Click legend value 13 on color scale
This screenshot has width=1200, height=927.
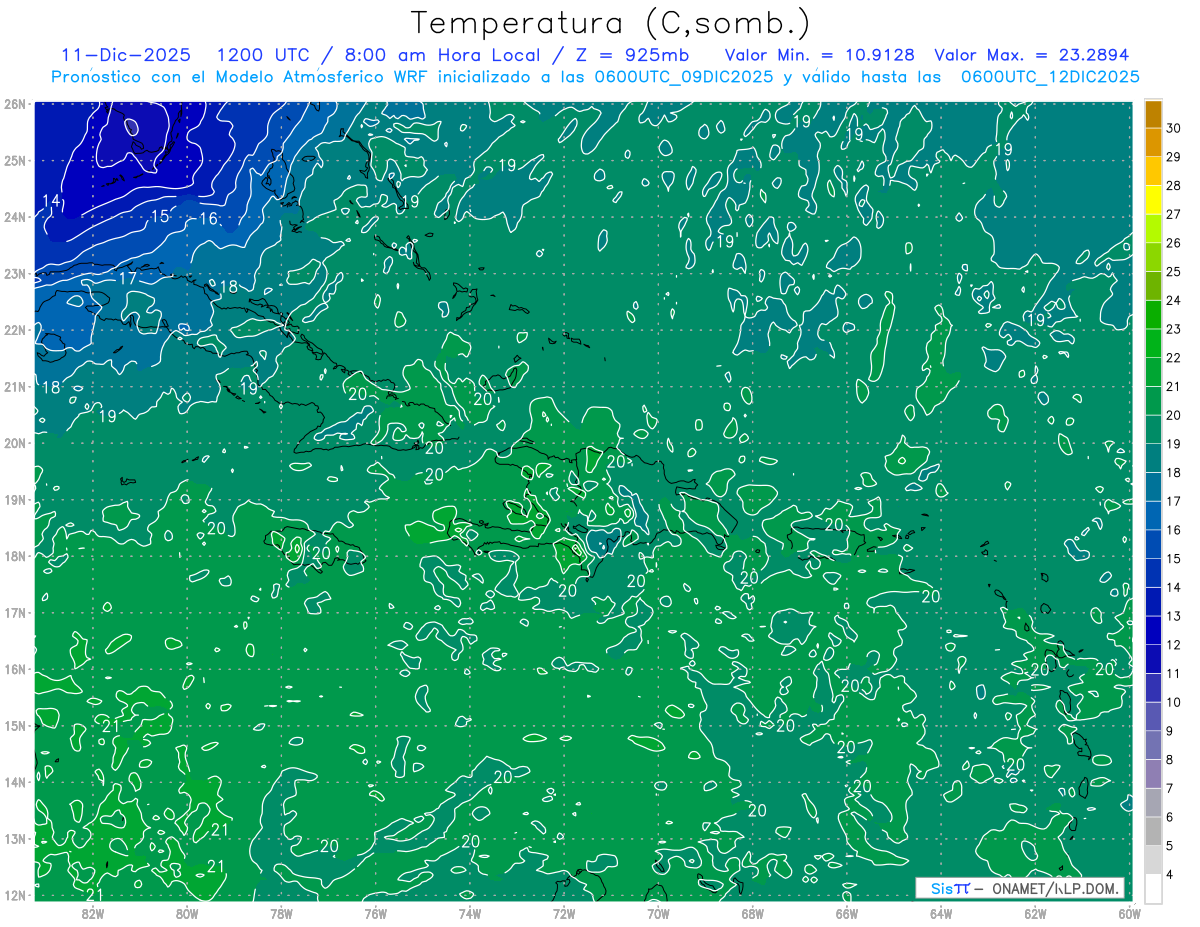tap(1174, 616)
